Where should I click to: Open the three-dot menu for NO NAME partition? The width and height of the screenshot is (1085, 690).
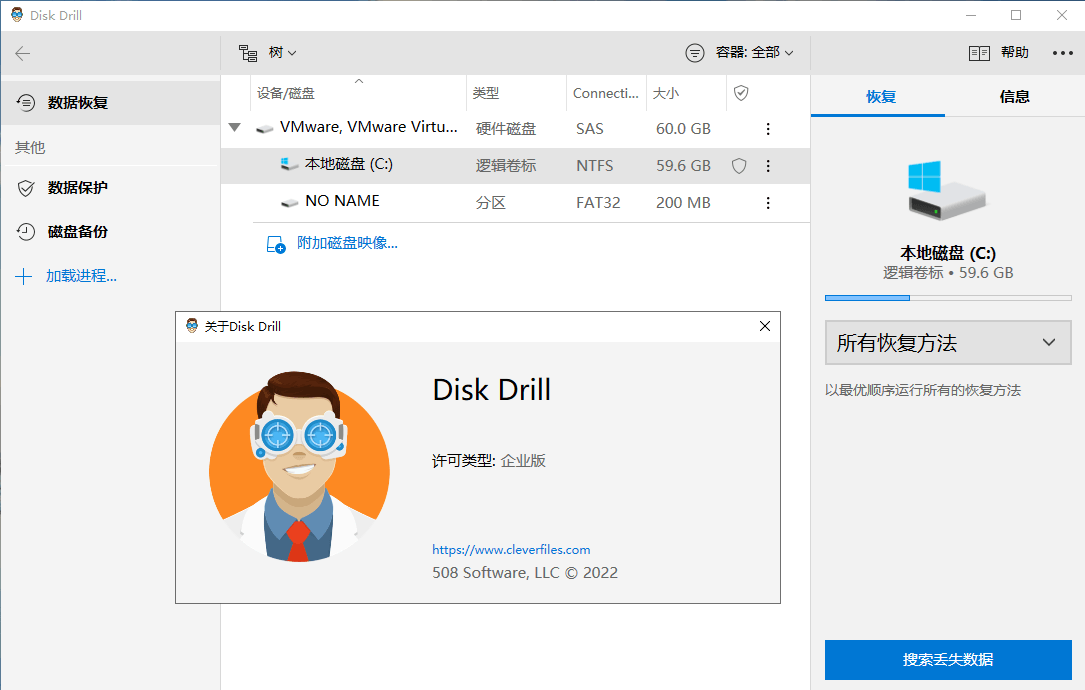[x=768, y=203]
